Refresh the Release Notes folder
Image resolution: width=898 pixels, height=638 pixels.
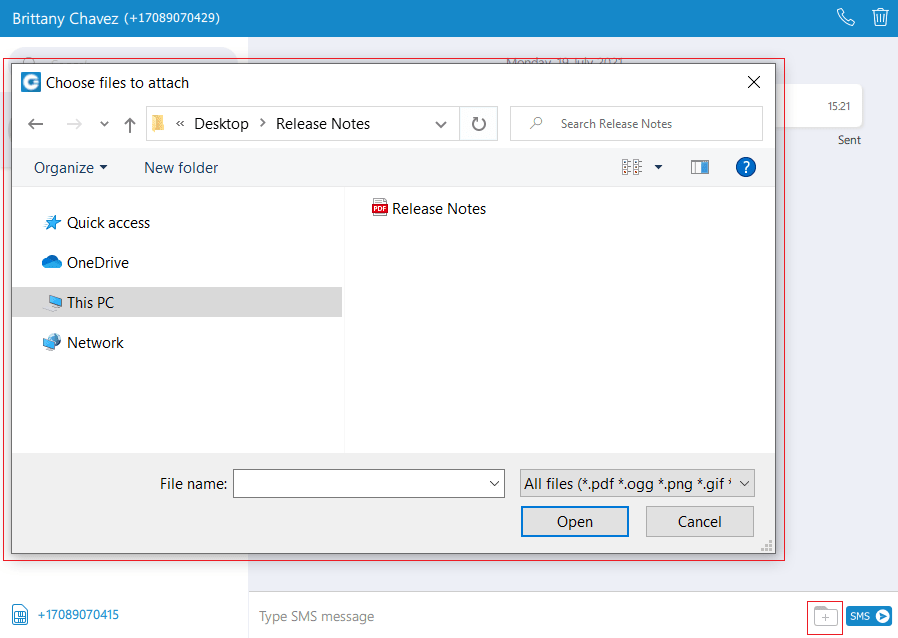point(478,124)
